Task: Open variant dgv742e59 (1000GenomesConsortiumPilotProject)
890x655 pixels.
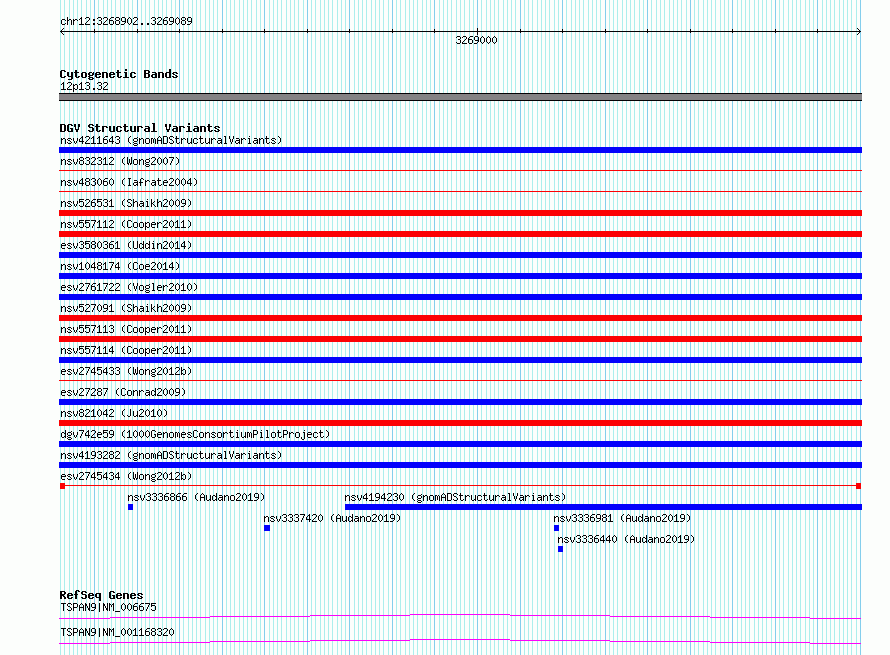Action: (x=195, y=434)
